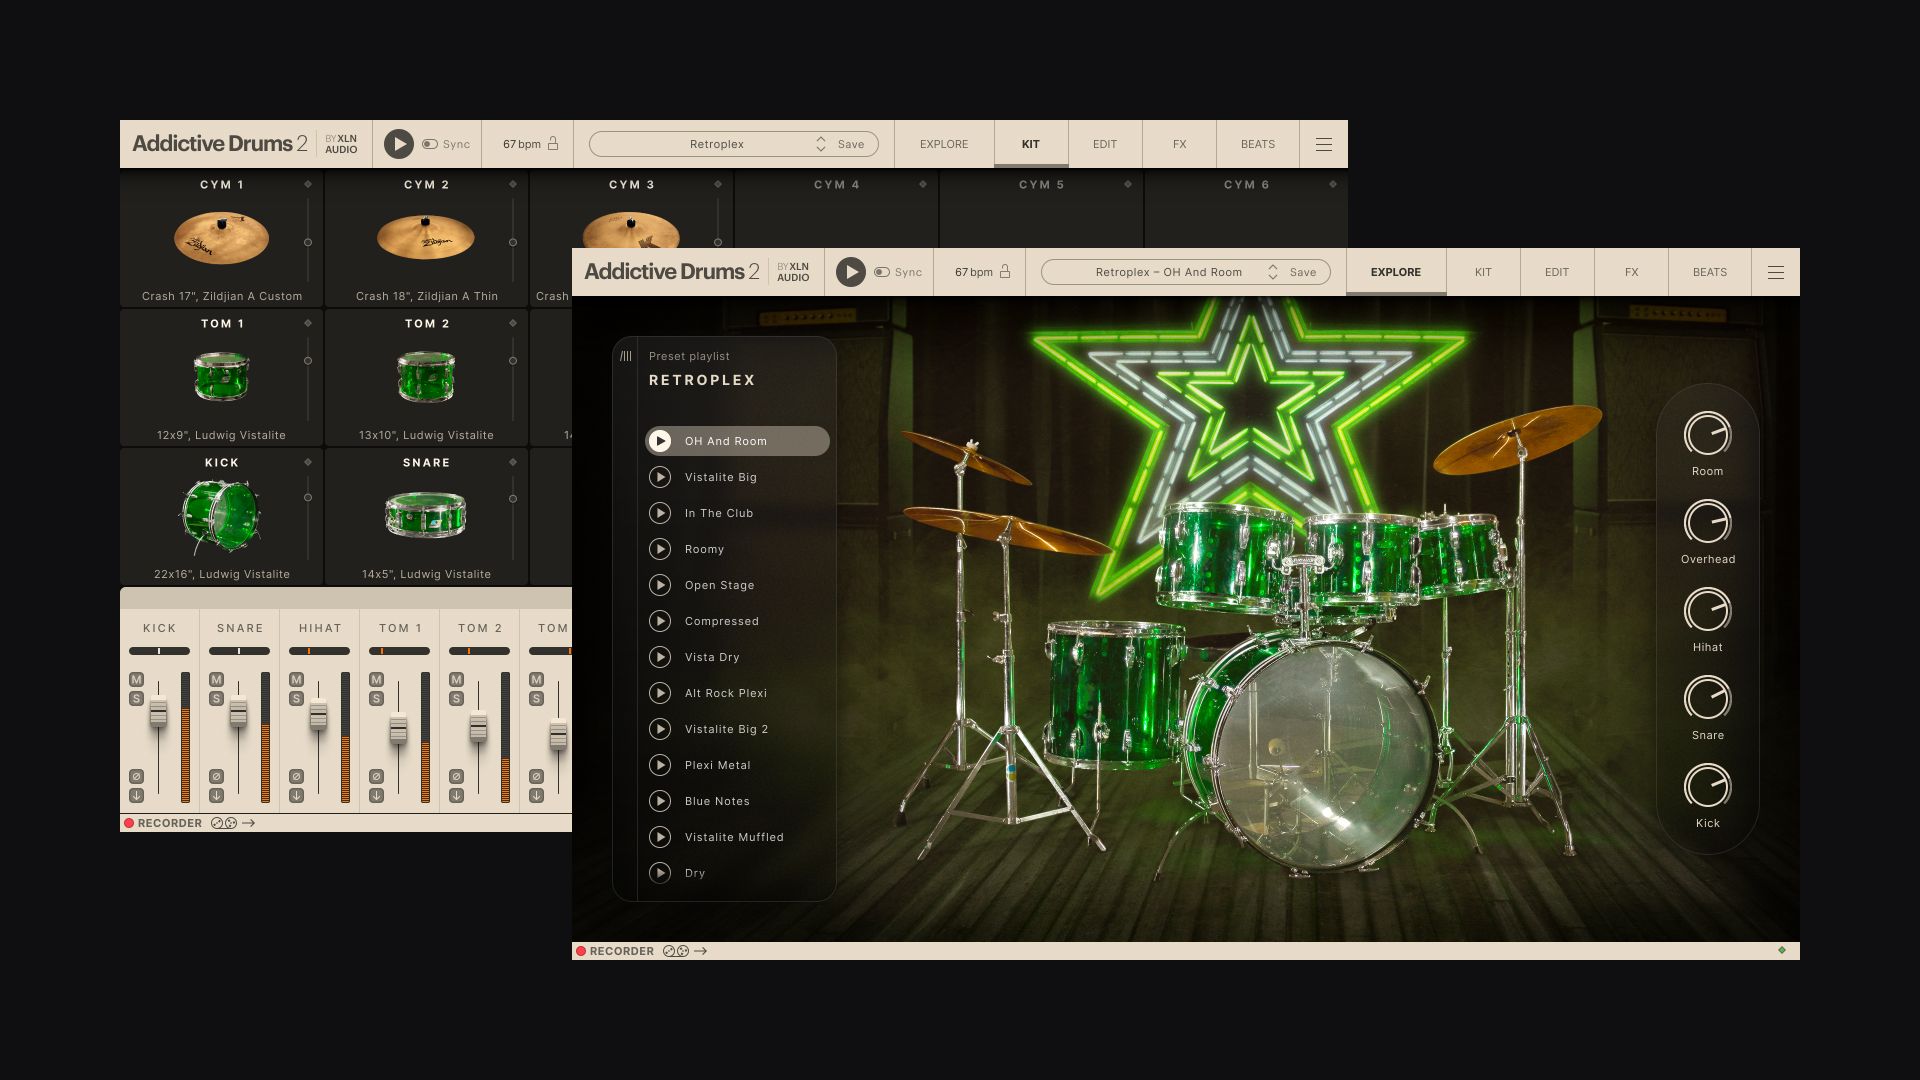Open preset arrows in Kit window Retroplex box
1920x1080 pixels.
coord(821,144)
